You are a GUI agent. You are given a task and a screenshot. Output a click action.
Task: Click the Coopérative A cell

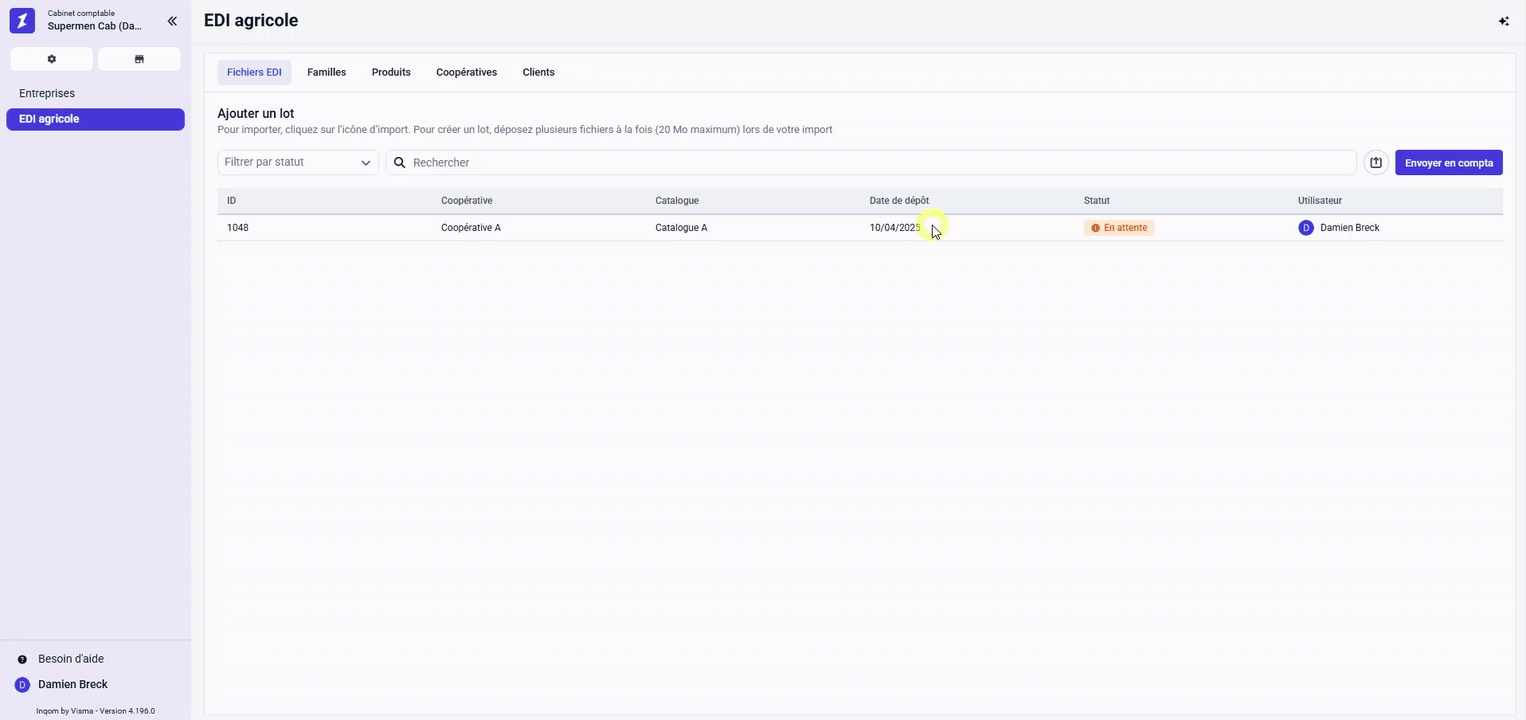[x=471, y=228]
